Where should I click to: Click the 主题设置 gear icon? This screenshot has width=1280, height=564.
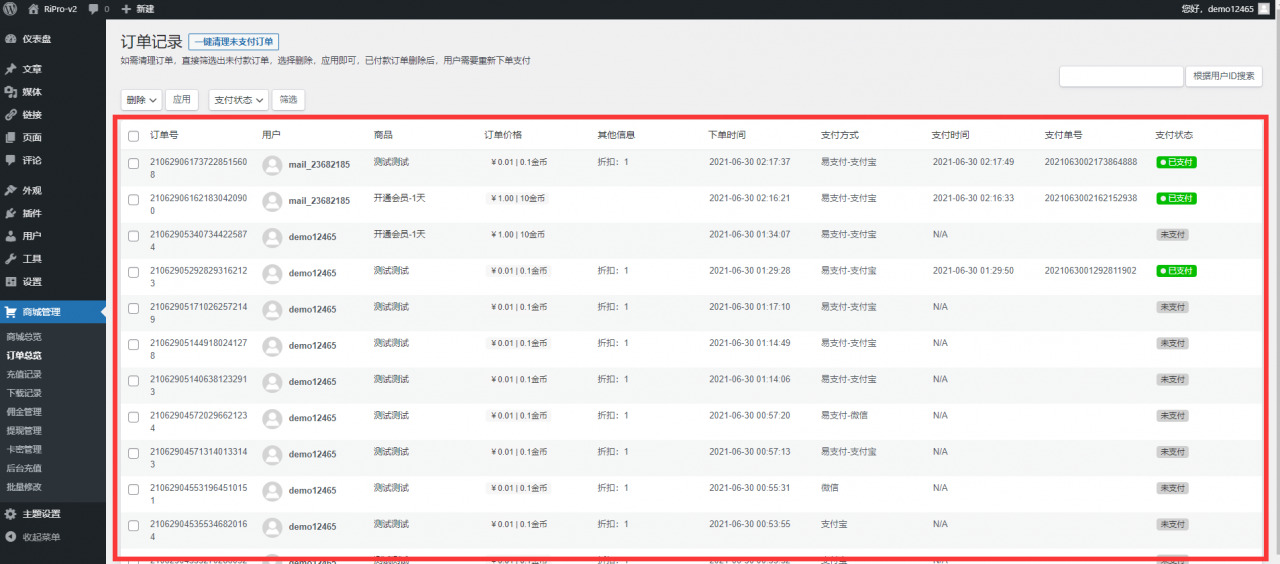click(10, 514)
